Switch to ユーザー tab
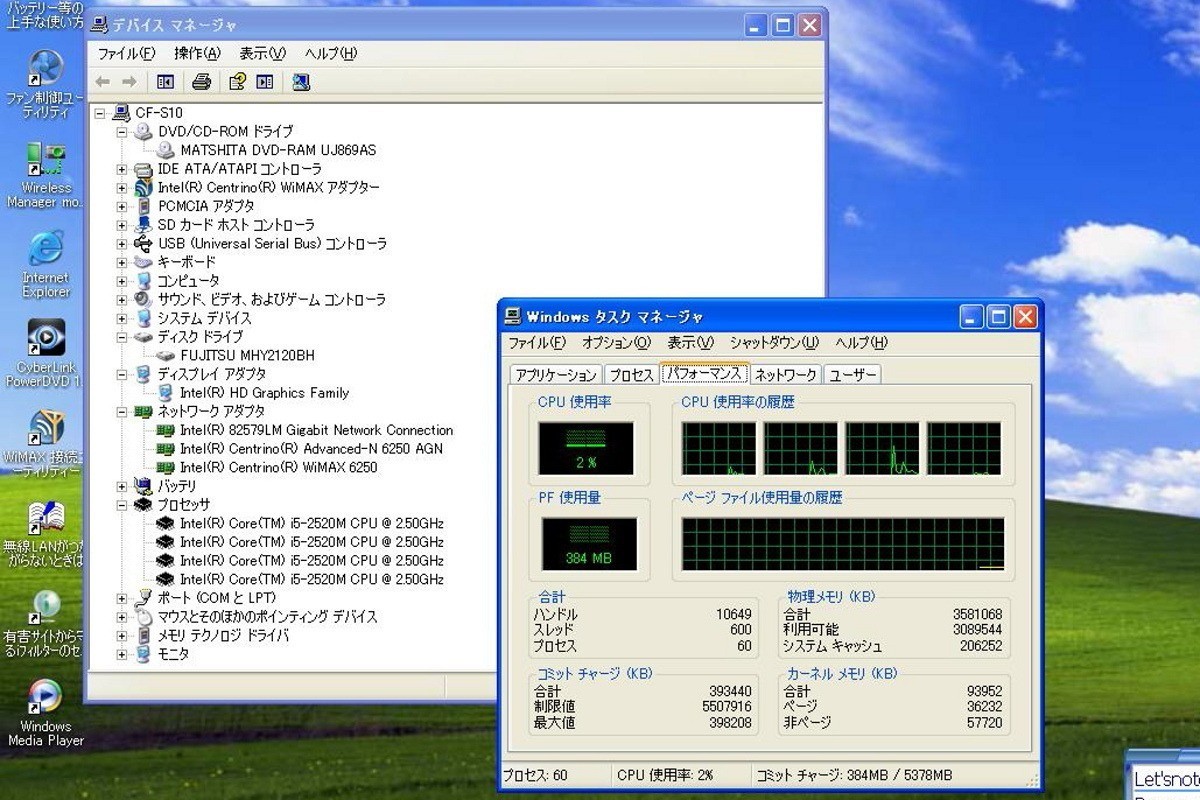Screen dimensions: 1200x800 click(x=852, y=375)
